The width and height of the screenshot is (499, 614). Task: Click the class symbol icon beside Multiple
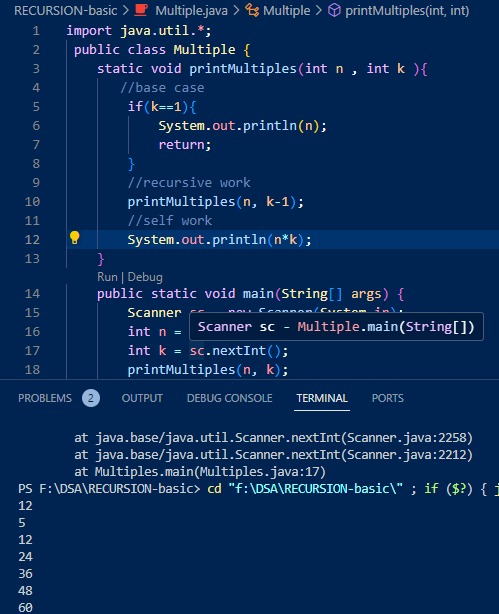tap(252, 11)
